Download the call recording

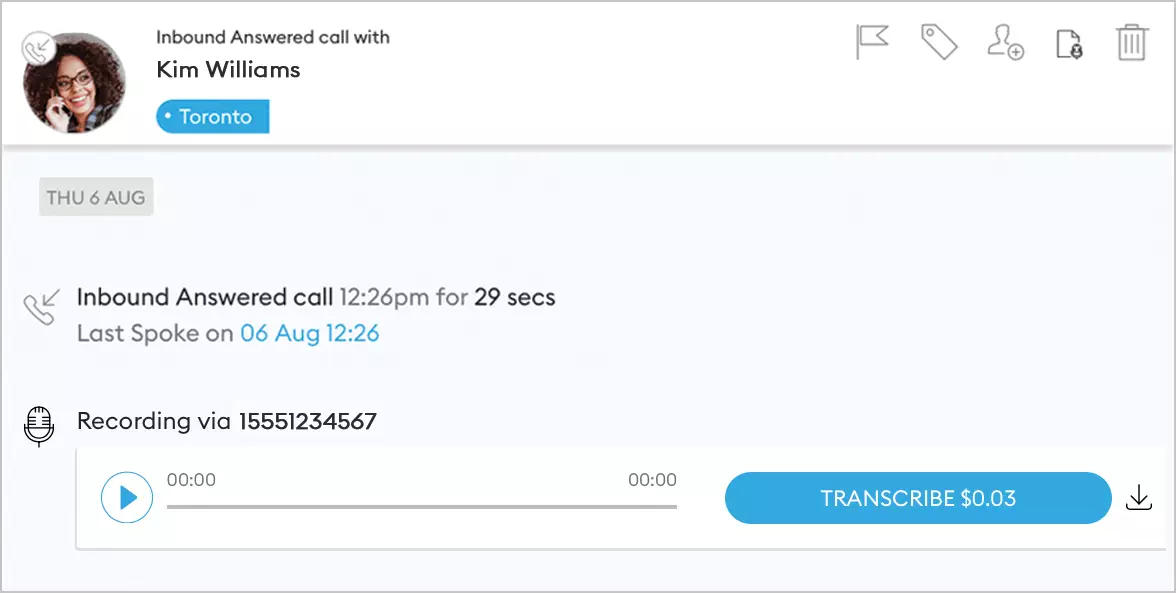pyautogui.click(x=1139, y=497)
